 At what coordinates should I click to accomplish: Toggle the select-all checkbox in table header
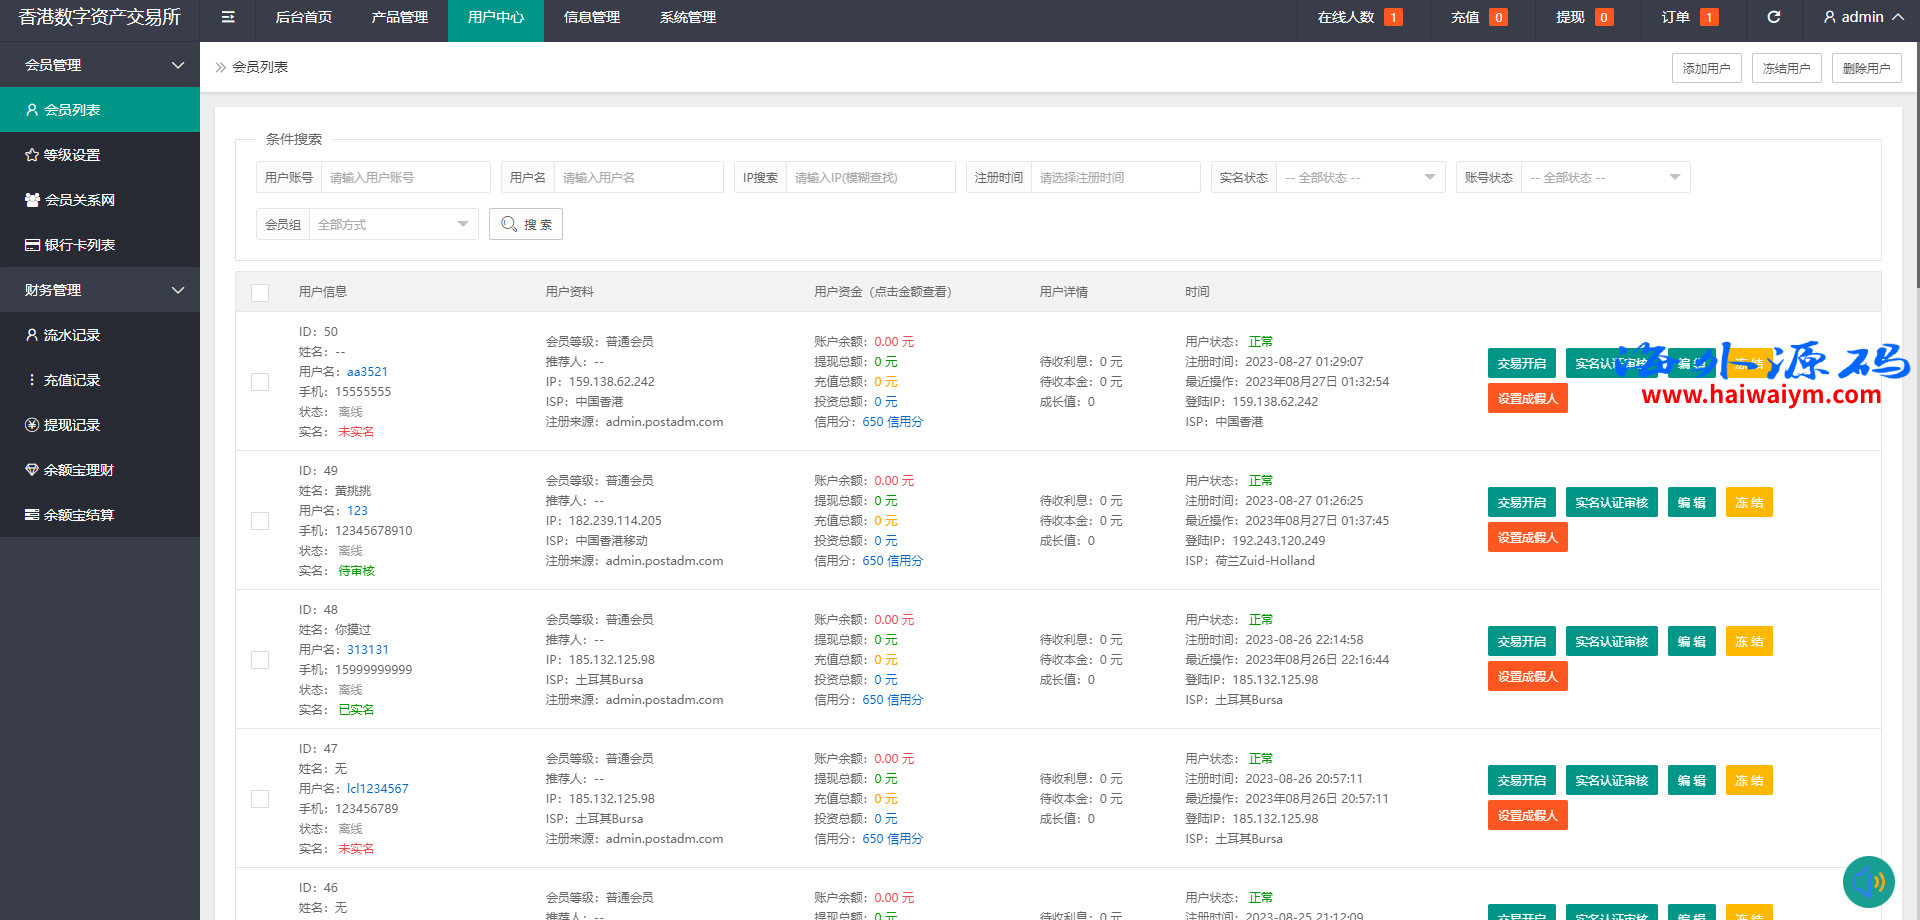pyautogui.click(x=260, y=292)
